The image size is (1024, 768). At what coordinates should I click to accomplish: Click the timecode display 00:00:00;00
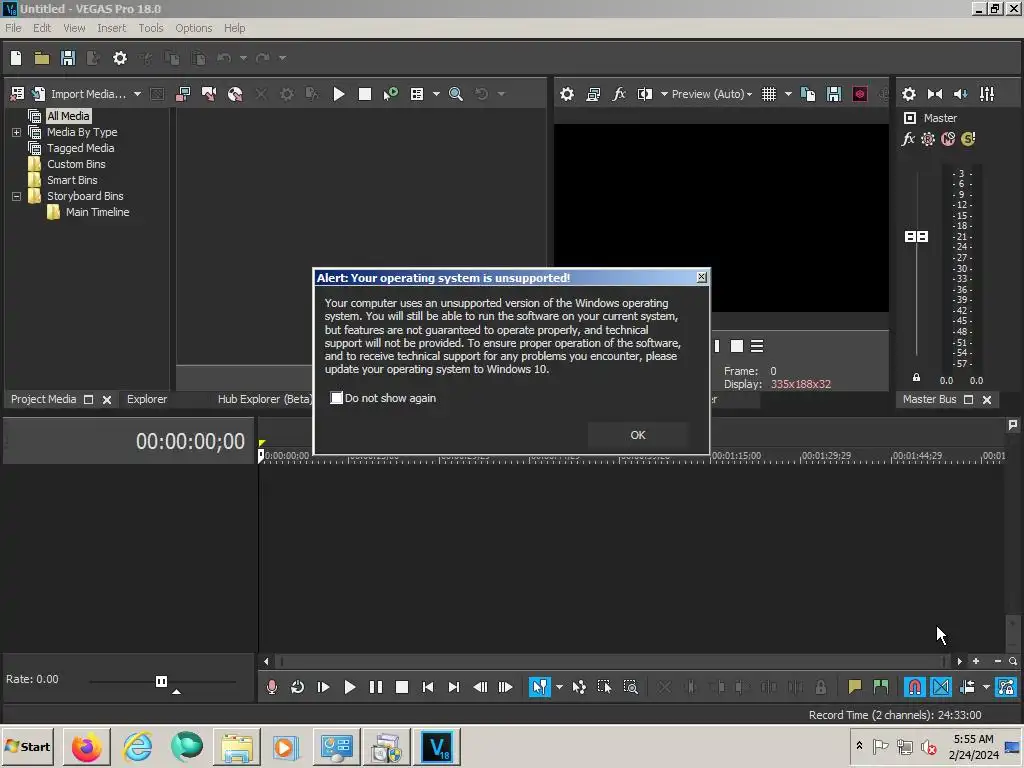coord(190,441)
